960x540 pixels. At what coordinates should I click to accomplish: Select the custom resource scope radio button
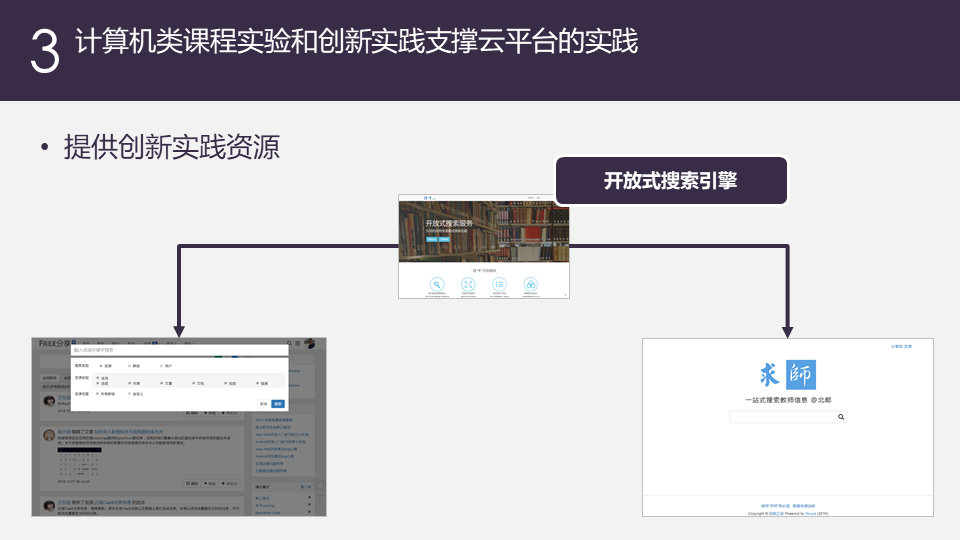click(129, 394)
